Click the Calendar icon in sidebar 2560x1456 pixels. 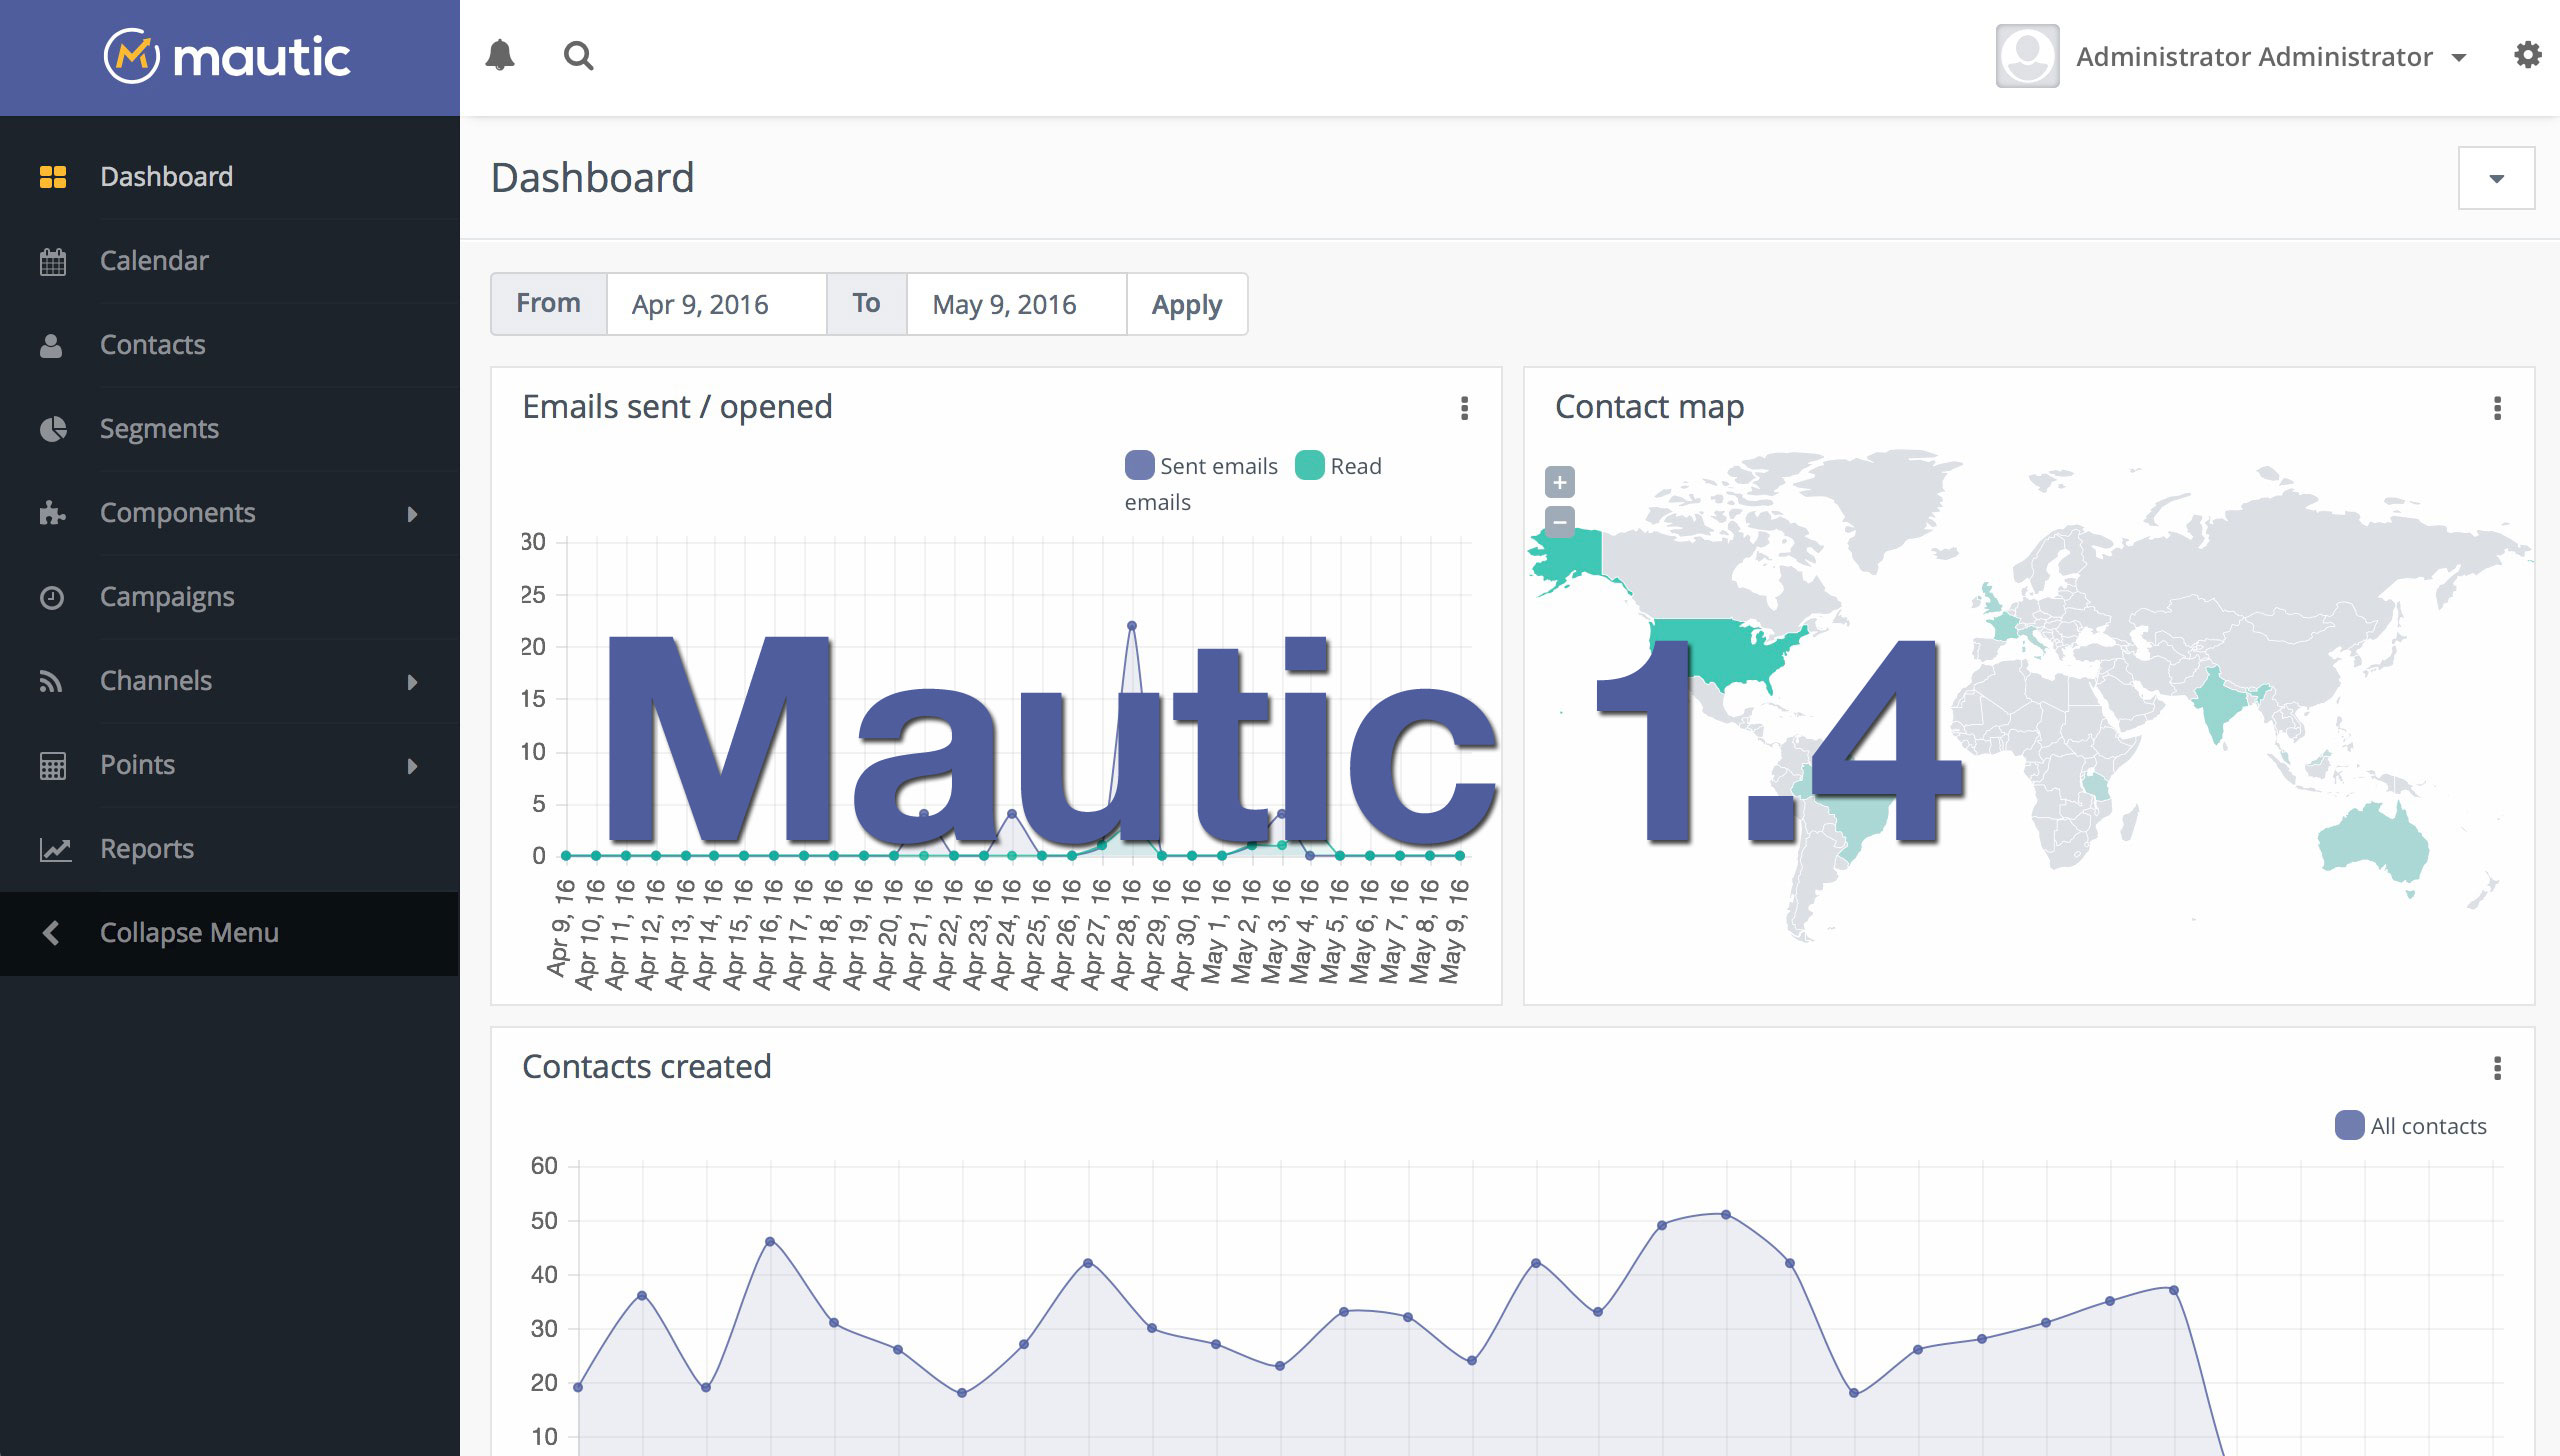pyautogui.click(x=52, y=261)
